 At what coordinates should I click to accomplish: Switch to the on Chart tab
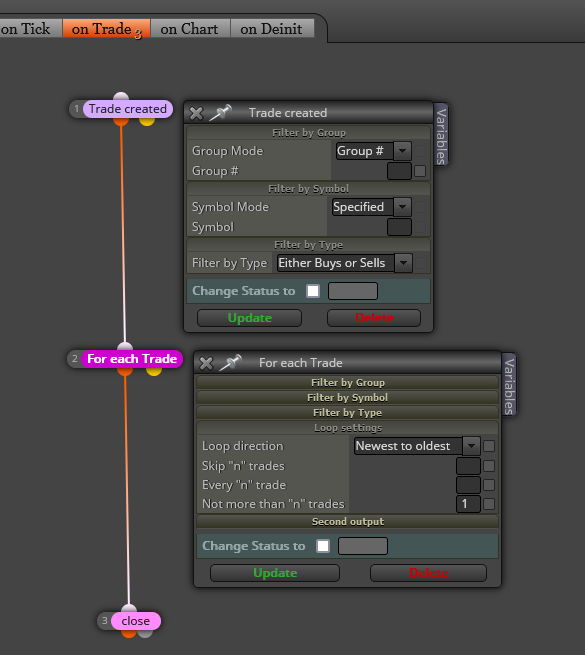[x=190, y=29]
